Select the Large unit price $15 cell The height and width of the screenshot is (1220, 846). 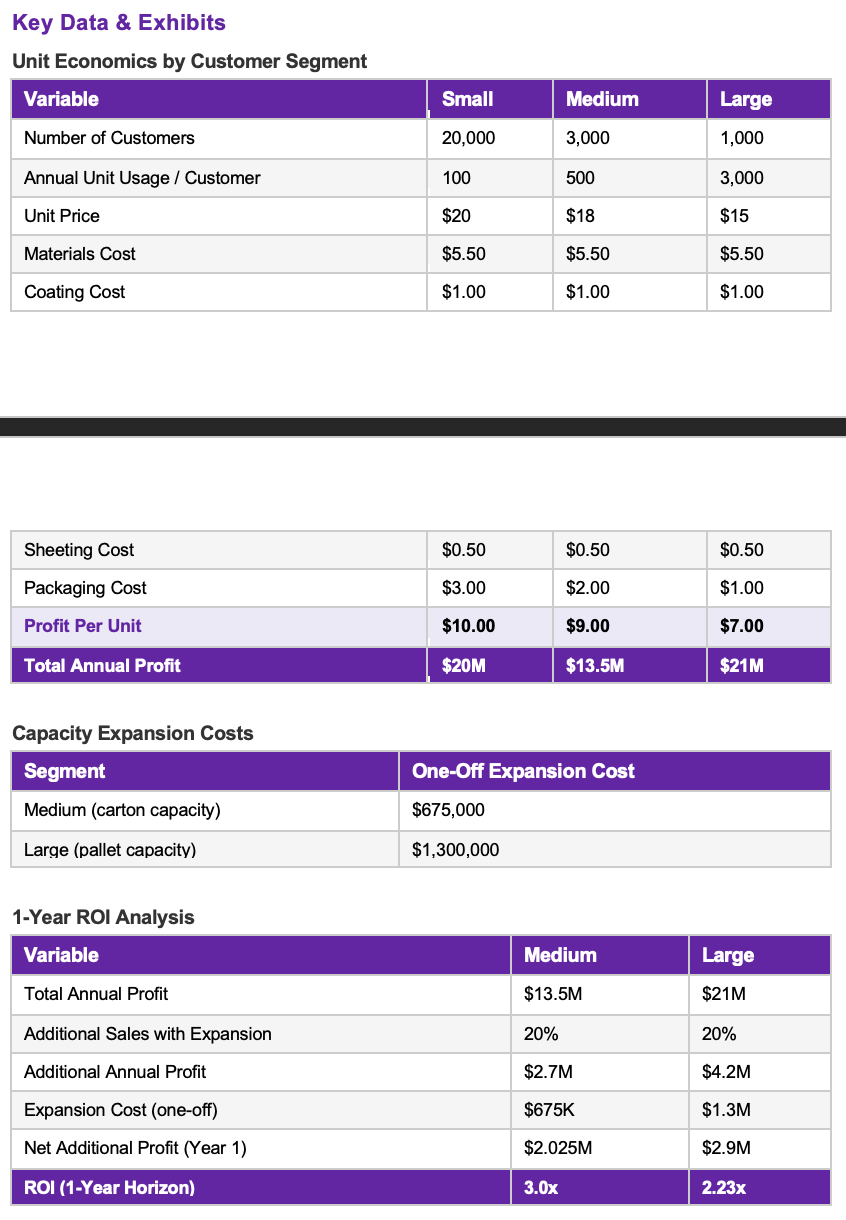734,216
